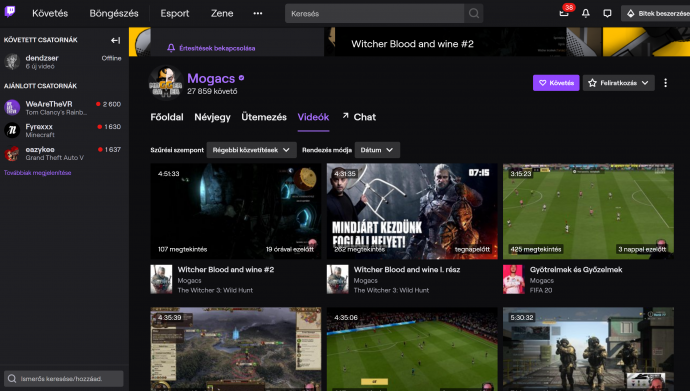Click the bell icon for Értesítések bekapcsolása
Screen dimensions: 690x391
click(x=171, y=48)
